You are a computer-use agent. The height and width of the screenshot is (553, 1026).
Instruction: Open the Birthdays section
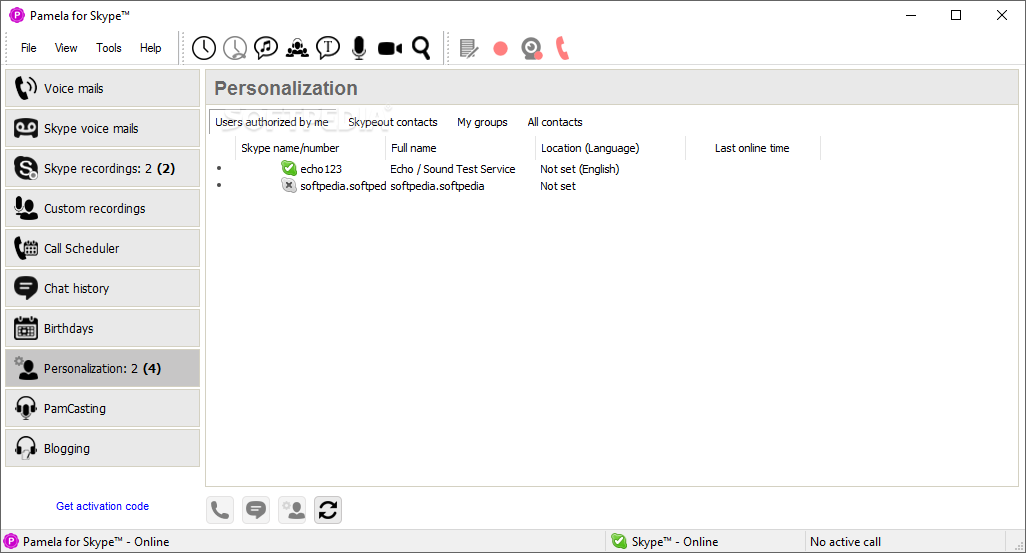coord(103,328)
